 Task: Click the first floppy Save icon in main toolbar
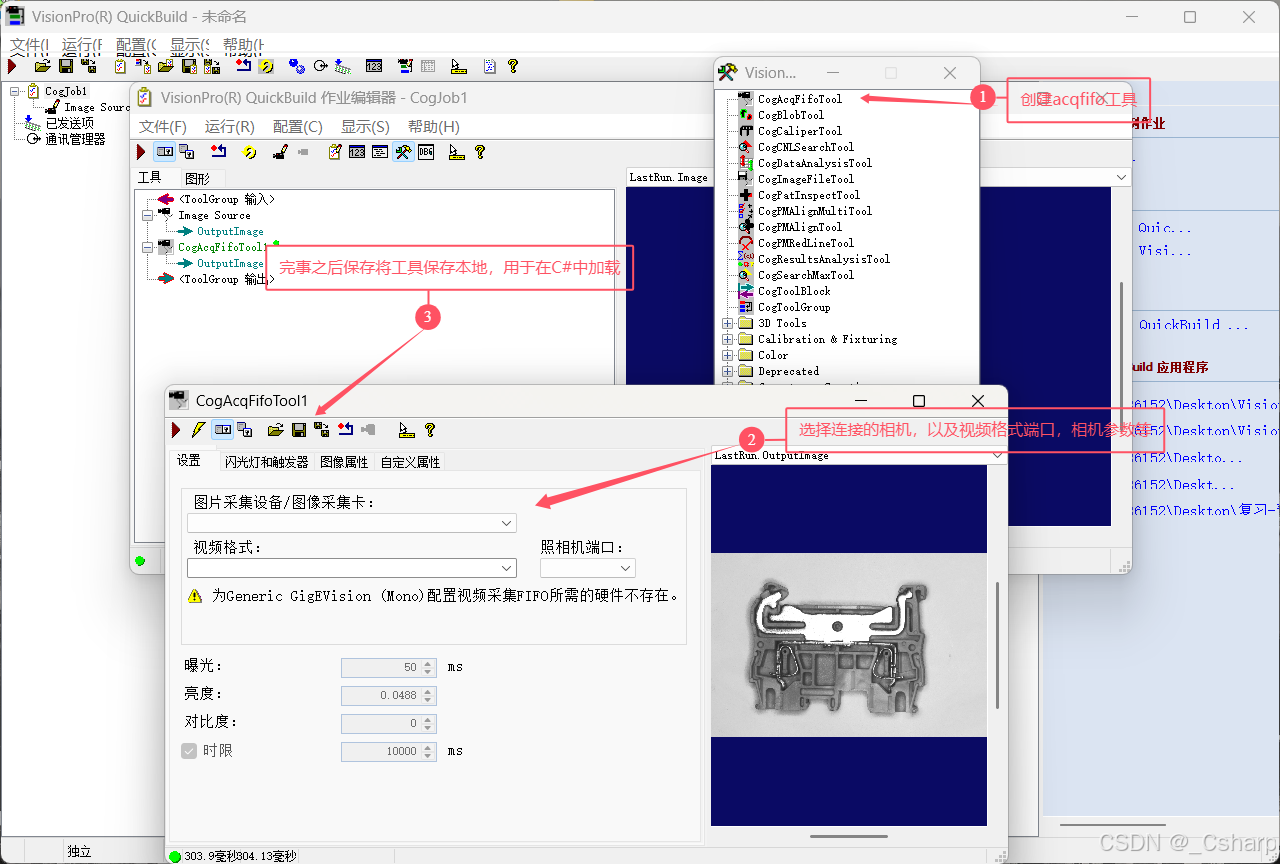[x=66, y=66]
